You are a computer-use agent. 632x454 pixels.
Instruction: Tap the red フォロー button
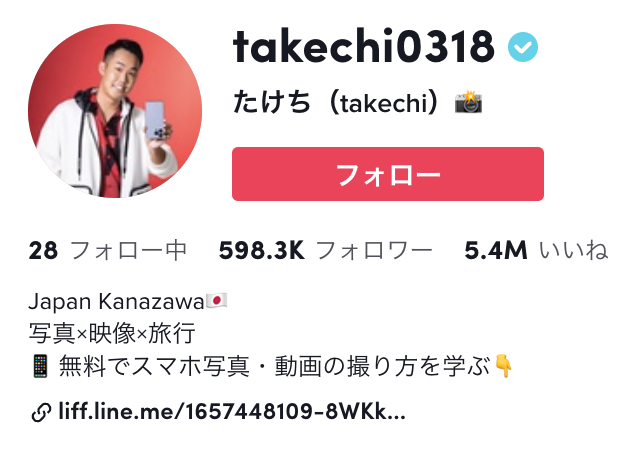click(388, 174)
